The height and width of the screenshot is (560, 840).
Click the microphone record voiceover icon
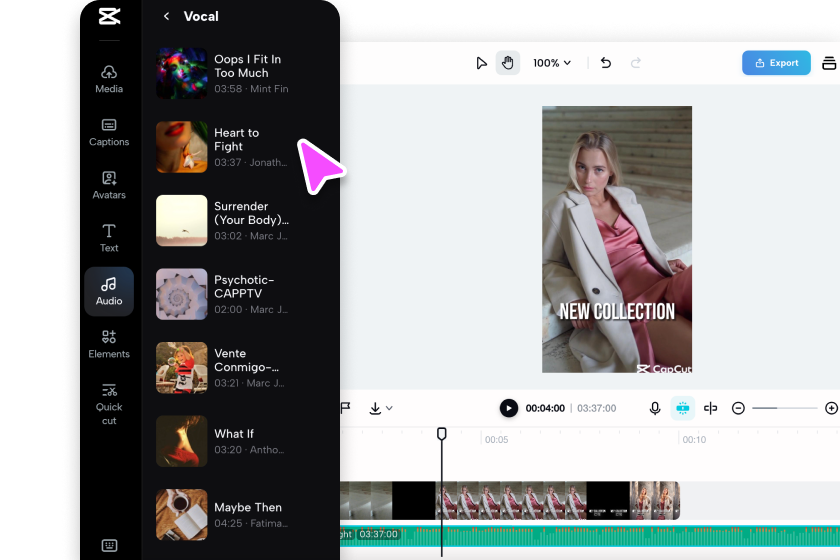point(655,408)
